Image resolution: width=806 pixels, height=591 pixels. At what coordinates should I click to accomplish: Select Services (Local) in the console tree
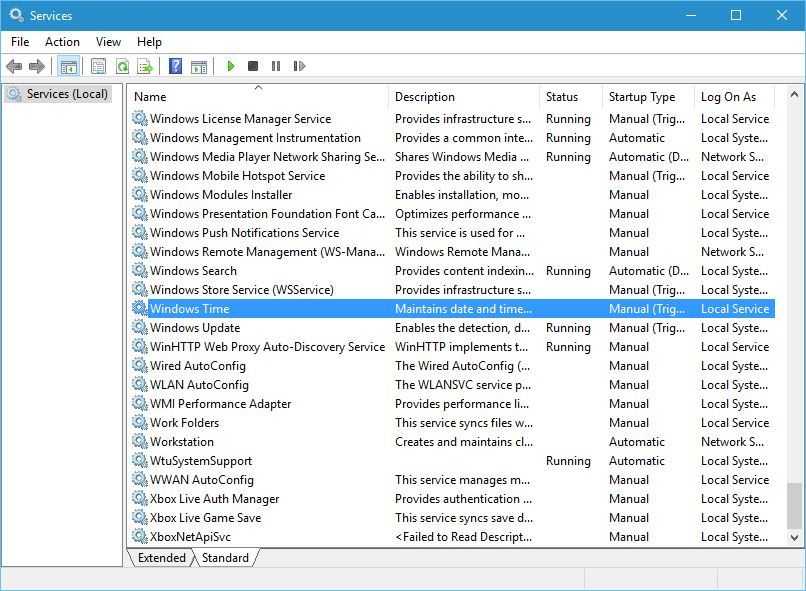(x=58, y=94)
